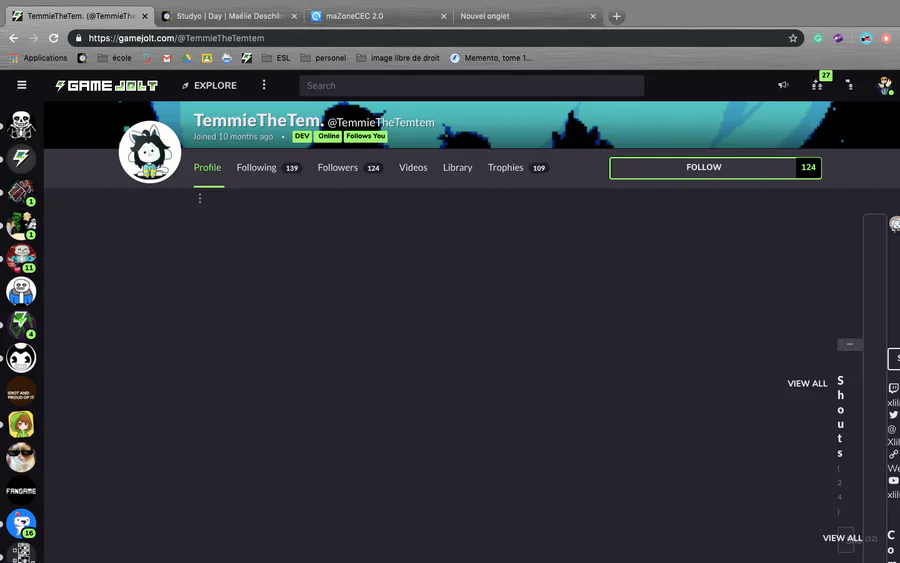The width and height of the screenshot is (900, 563).
Task: Open the Google Drive bookmark
Action: 187,58
